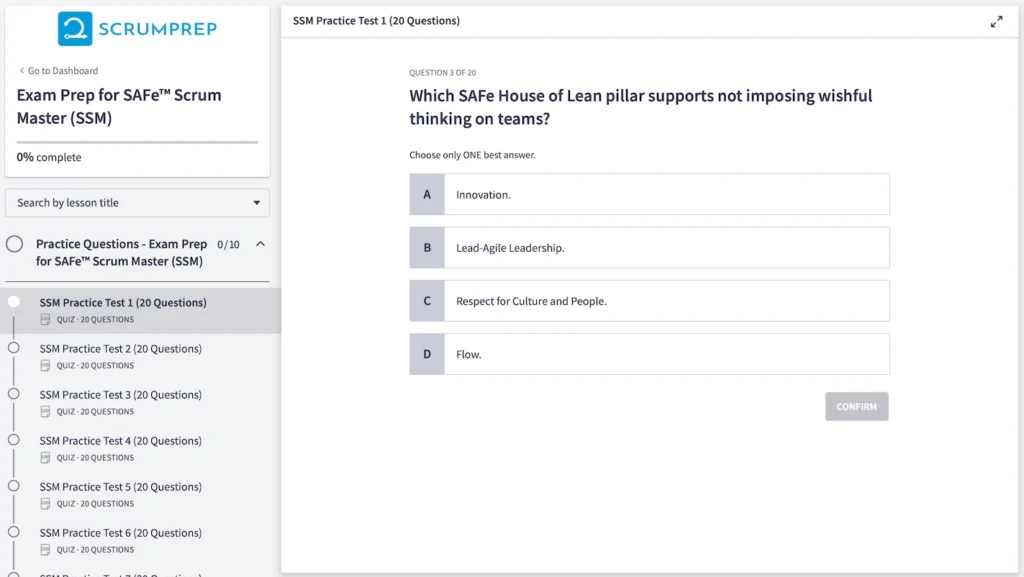1024x577 pixels.
Task: Go to Dashboard link
Action: (62, 71)
